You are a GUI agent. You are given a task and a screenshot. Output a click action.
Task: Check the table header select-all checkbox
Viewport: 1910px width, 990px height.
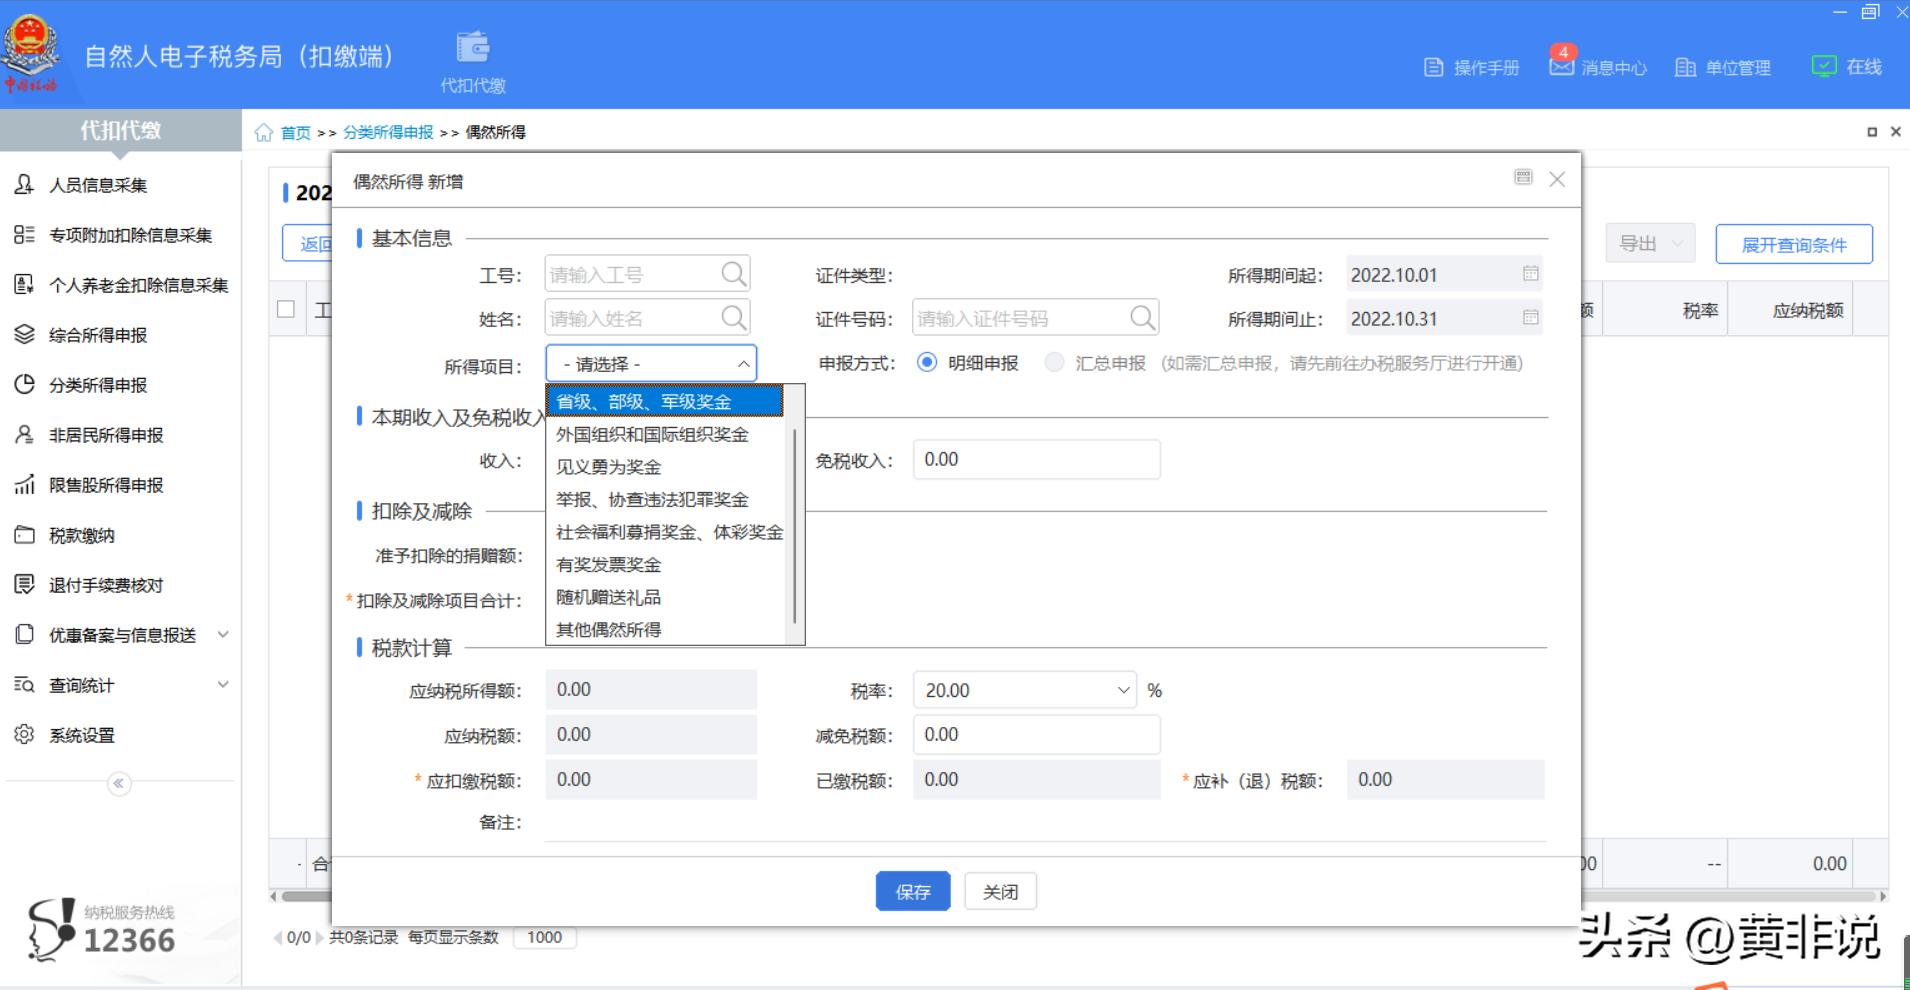point(286,309)
